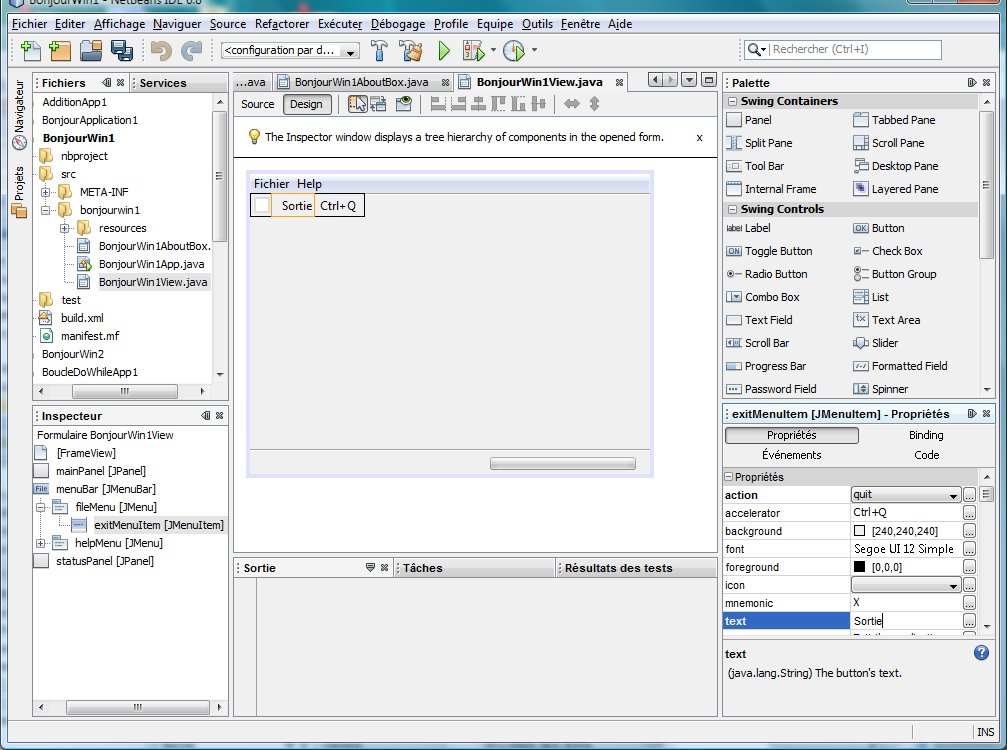Click the Profile Project clock icon

pos(514,50)
